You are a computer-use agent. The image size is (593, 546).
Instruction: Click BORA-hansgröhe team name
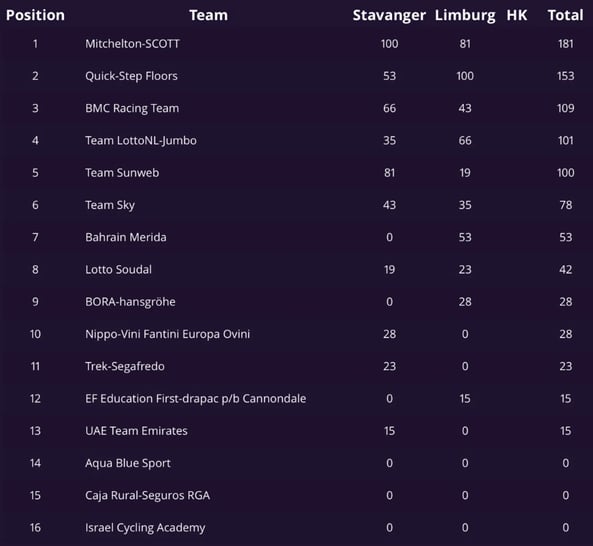130,302
